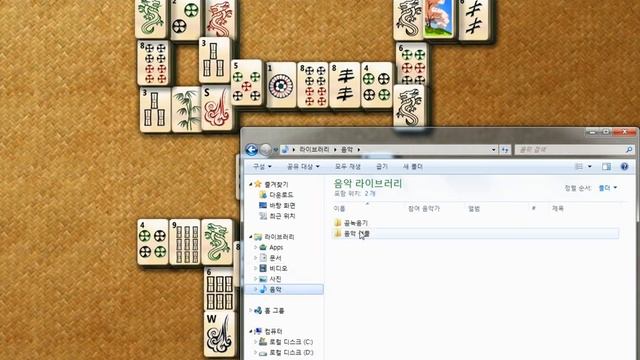This screenshot has height=360, width=640.
Task: Sort by the 제목 column header
Action: pos(558,209)
